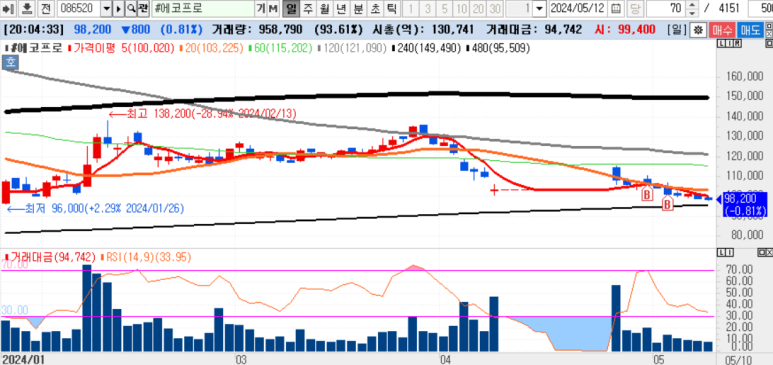The height and width of the screenshot is (365, 773).
Task: Click the 최저 96,000 low price annotation
Action: click(96, 209)
